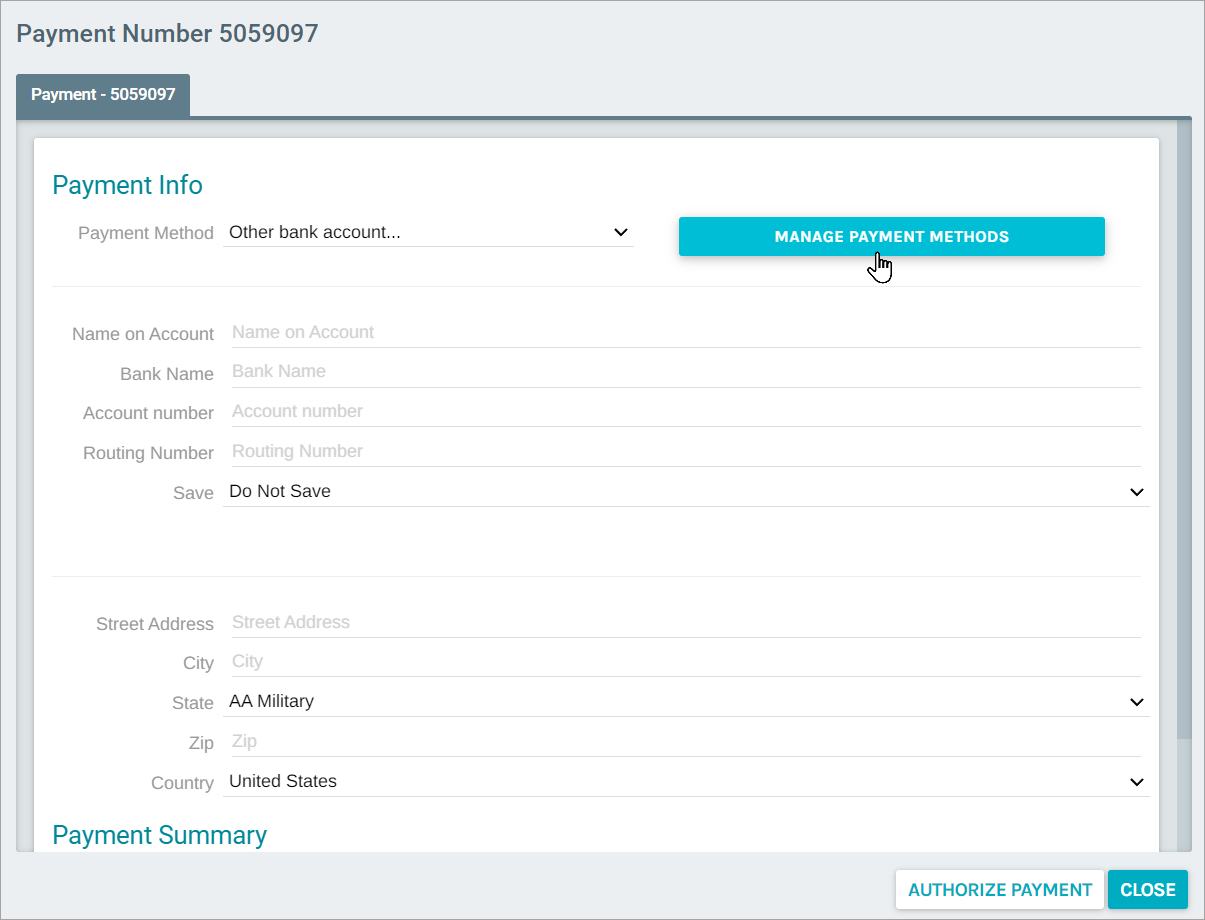Open the Payment Method dropdown
This screenshot has width=1205, height=920.
tap(429, 232)
